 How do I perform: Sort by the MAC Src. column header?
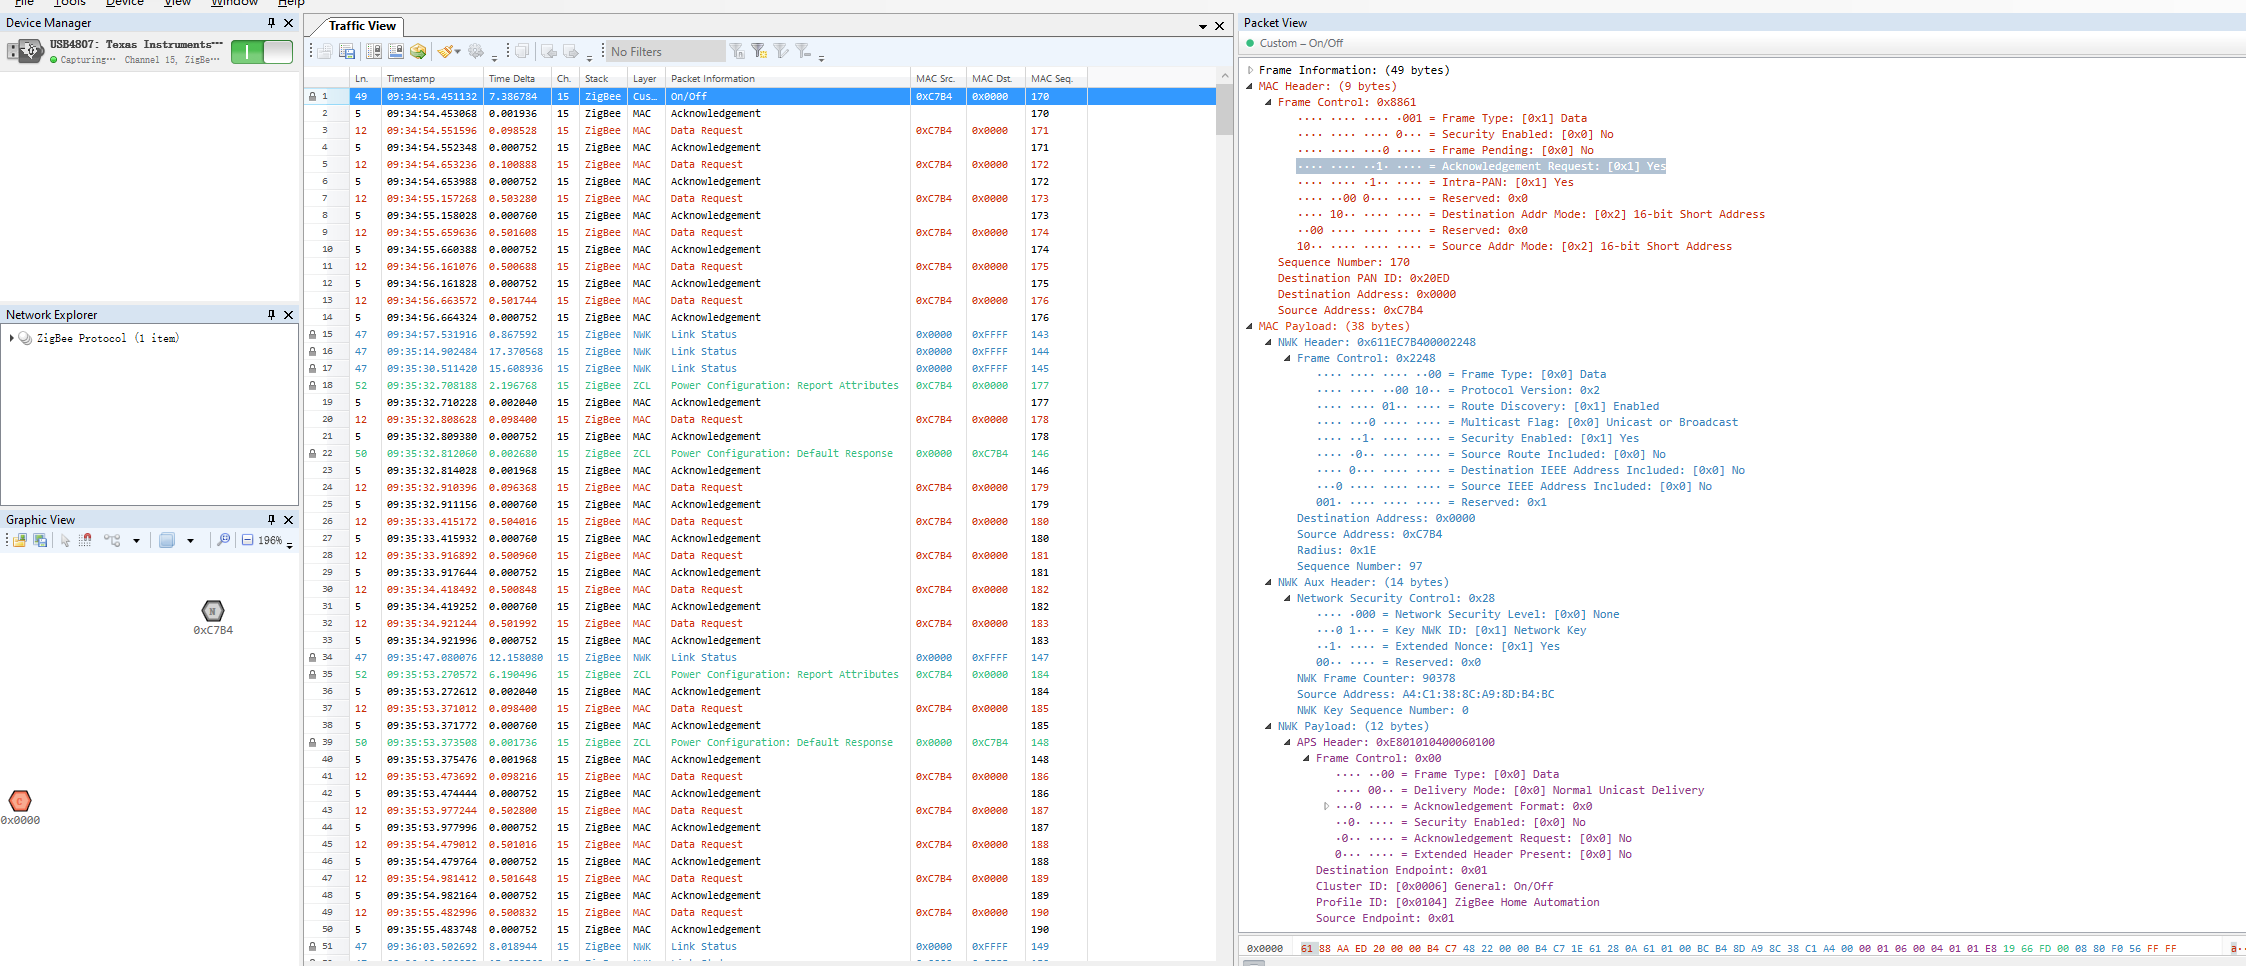pos(938,78)
